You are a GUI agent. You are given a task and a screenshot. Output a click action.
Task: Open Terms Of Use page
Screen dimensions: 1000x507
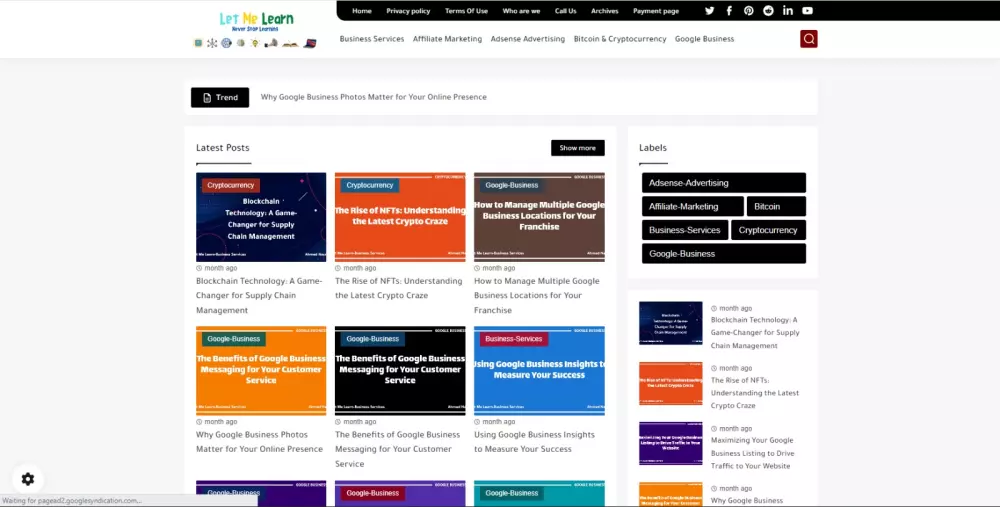[x=466, y=11]
